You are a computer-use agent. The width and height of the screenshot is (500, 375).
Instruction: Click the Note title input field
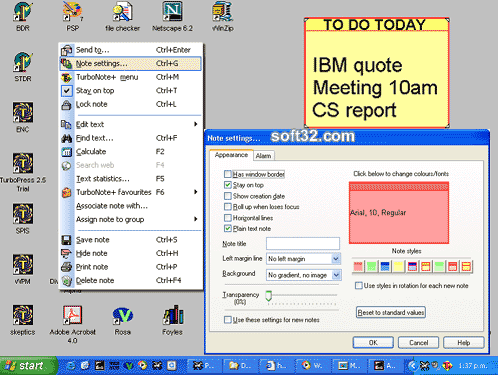point(303,244)
